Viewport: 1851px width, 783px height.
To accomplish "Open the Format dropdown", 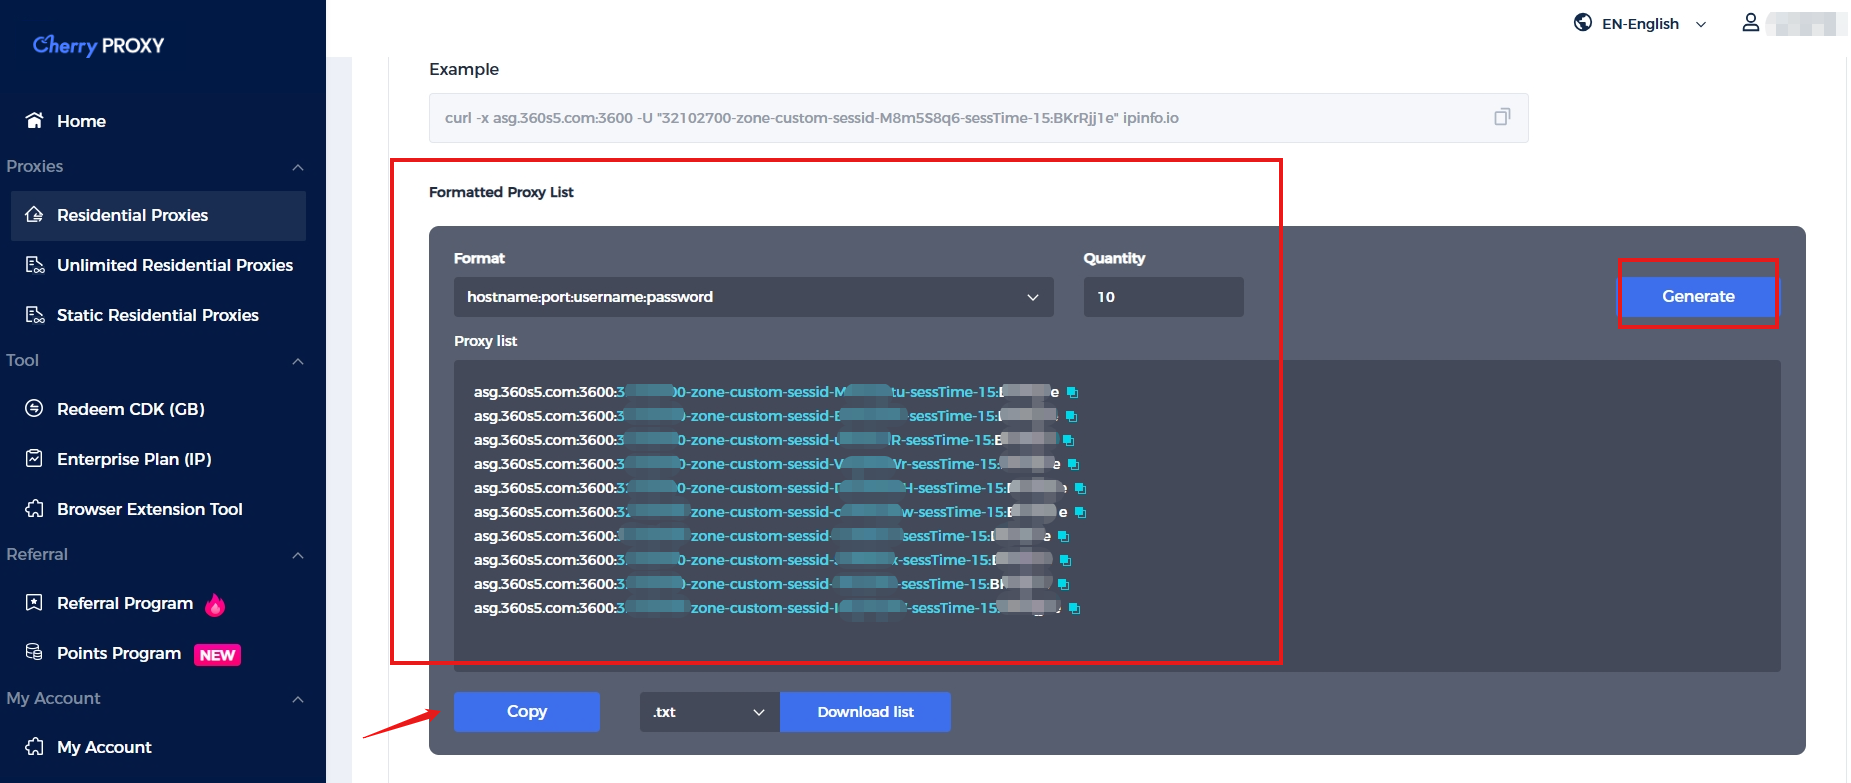I will pos(753,297).
